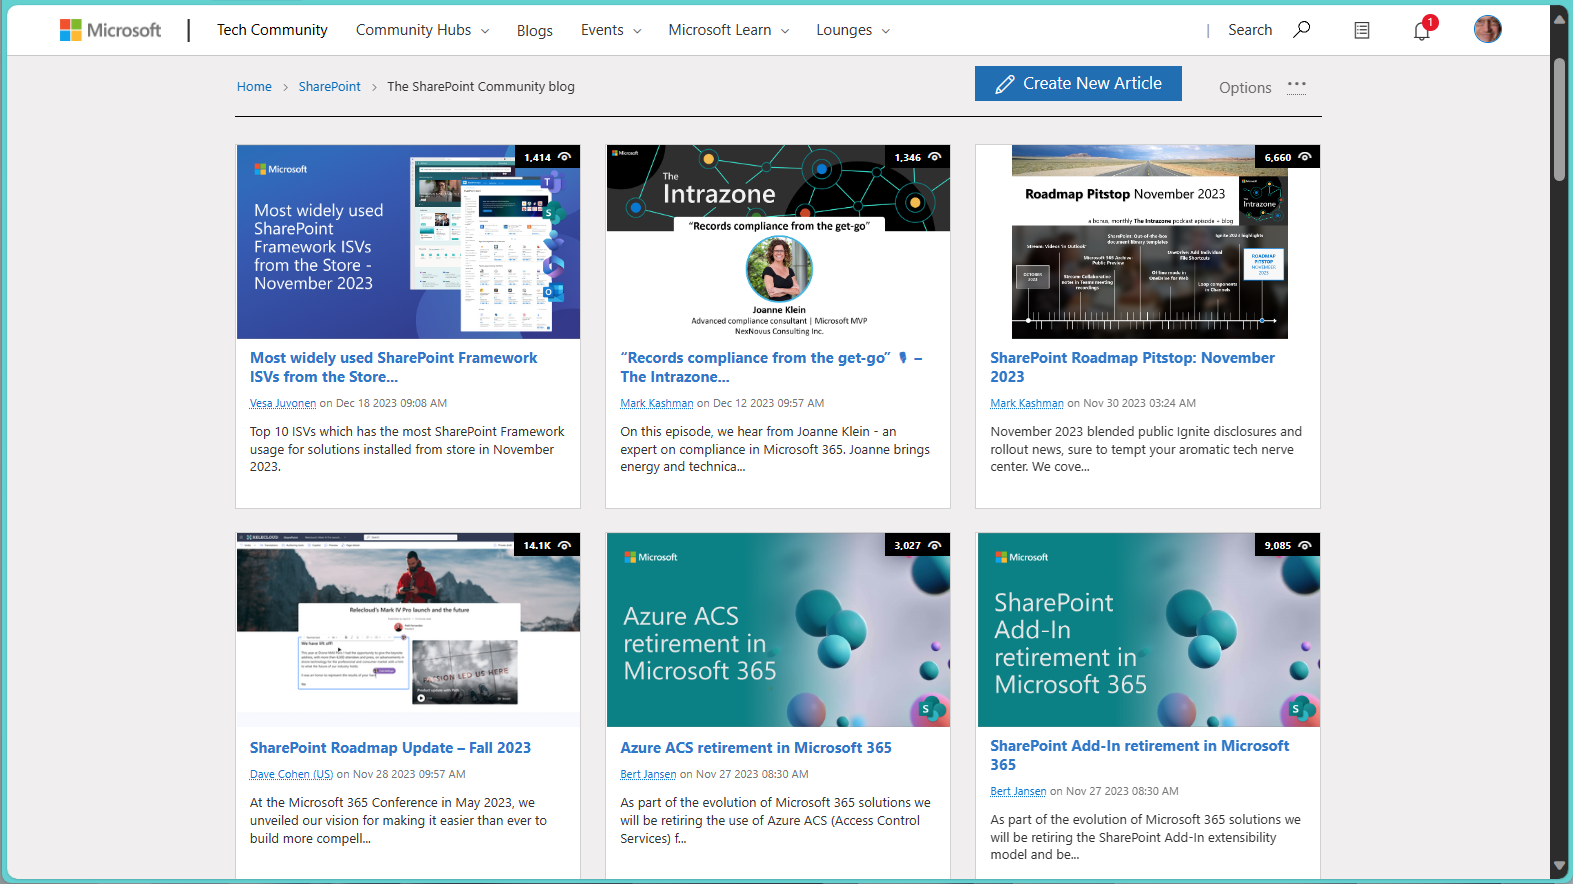Click the Roadmap Update Fall 2023 thumbnail
1573x884 pixels.
[408, 630]
